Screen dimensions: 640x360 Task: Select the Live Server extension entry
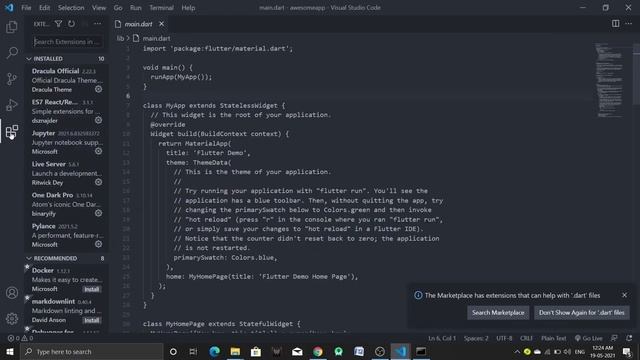pyautogui.click(x=67, y=173)
